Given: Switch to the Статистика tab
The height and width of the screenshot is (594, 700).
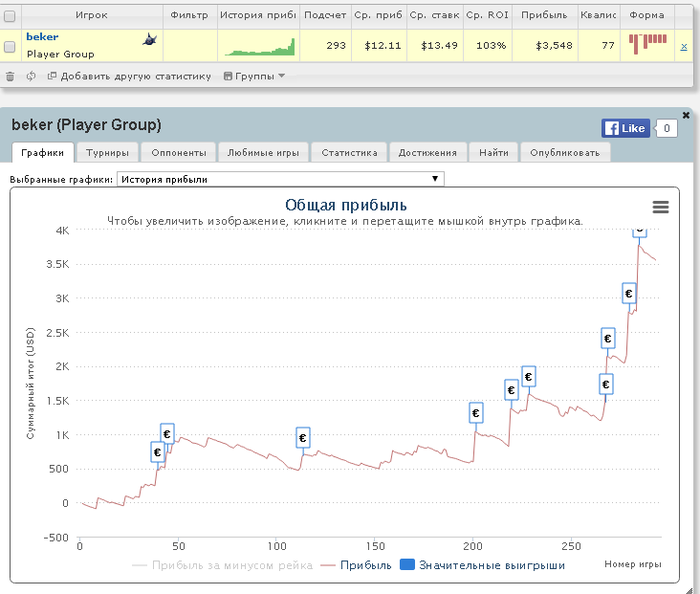Looking at the screenshot, I should pos(349,153).
